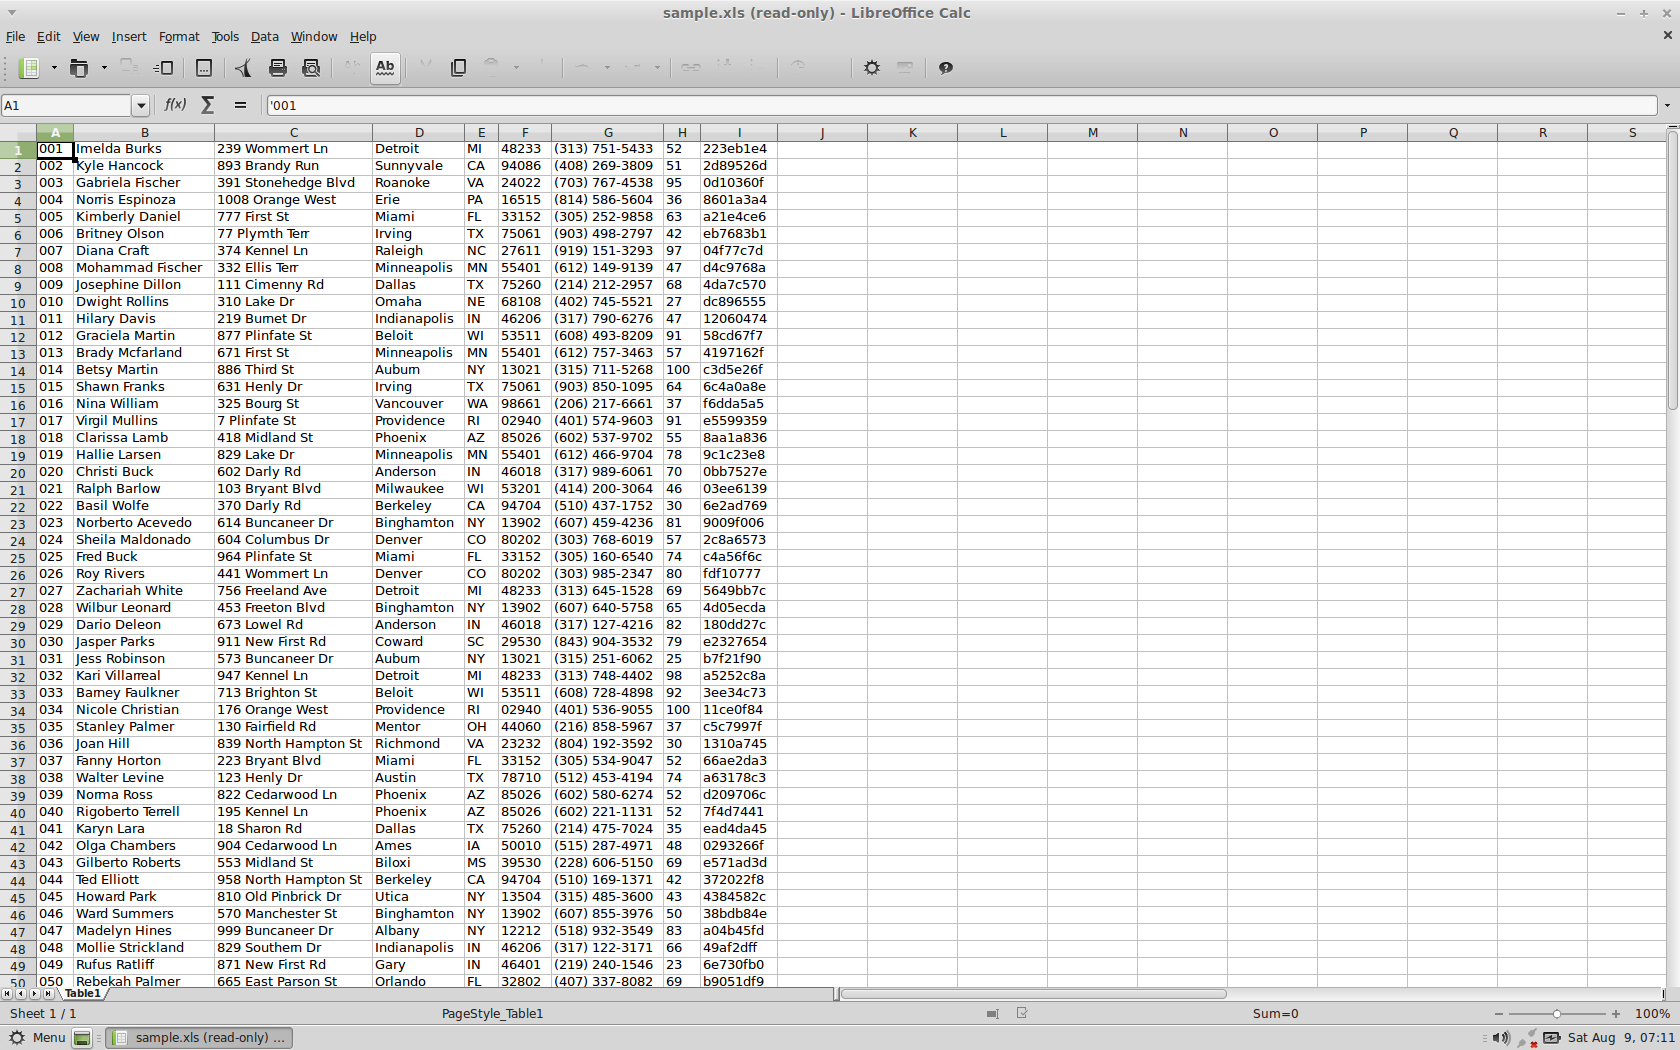Image resolution: width=1680 pixels, height=1050 pixels.
Task: Click the zoom slider handle
Action: pos(1556,1014)
